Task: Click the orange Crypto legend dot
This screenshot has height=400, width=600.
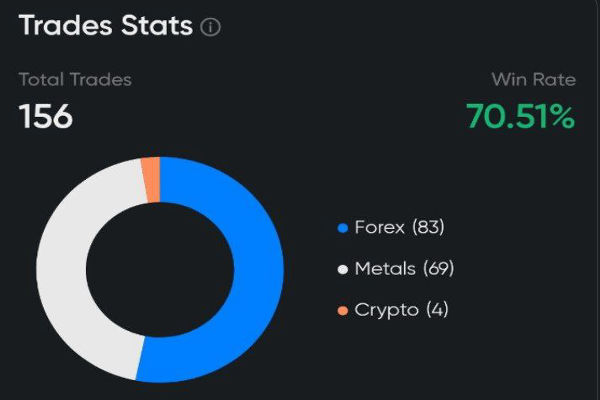Action: [343, 311]
